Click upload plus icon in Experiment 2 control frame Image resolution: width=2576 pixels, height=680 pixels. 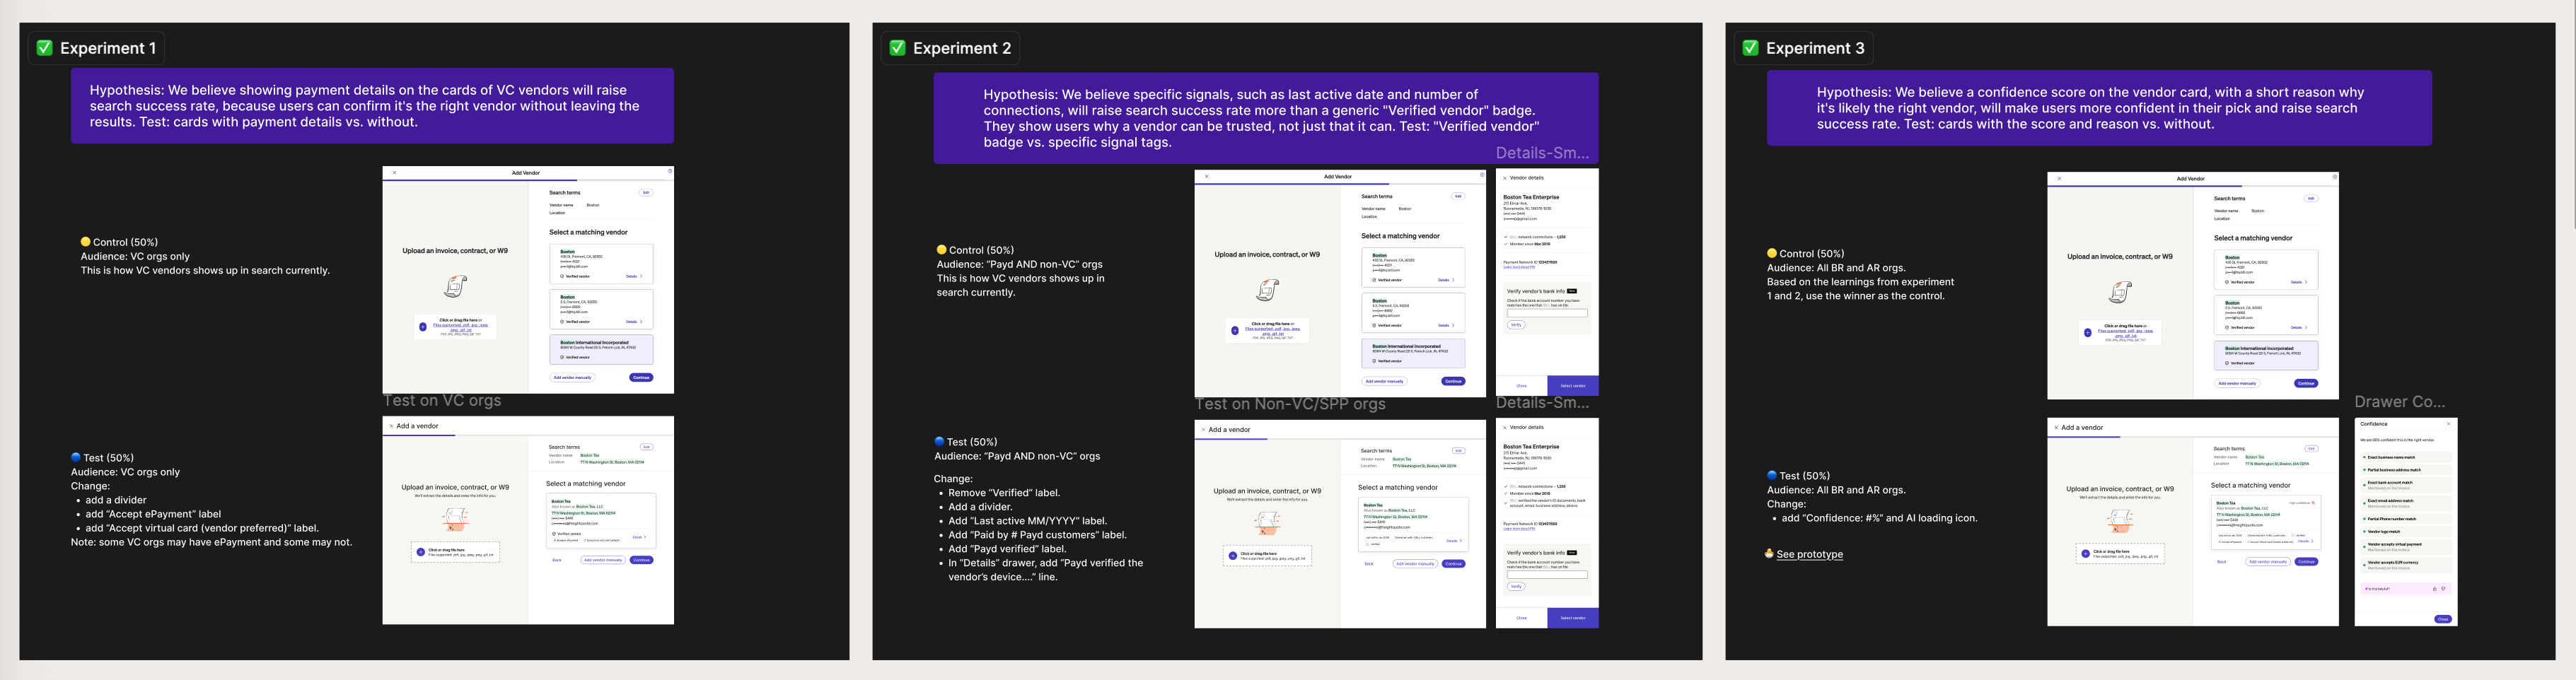(1235, 331)
